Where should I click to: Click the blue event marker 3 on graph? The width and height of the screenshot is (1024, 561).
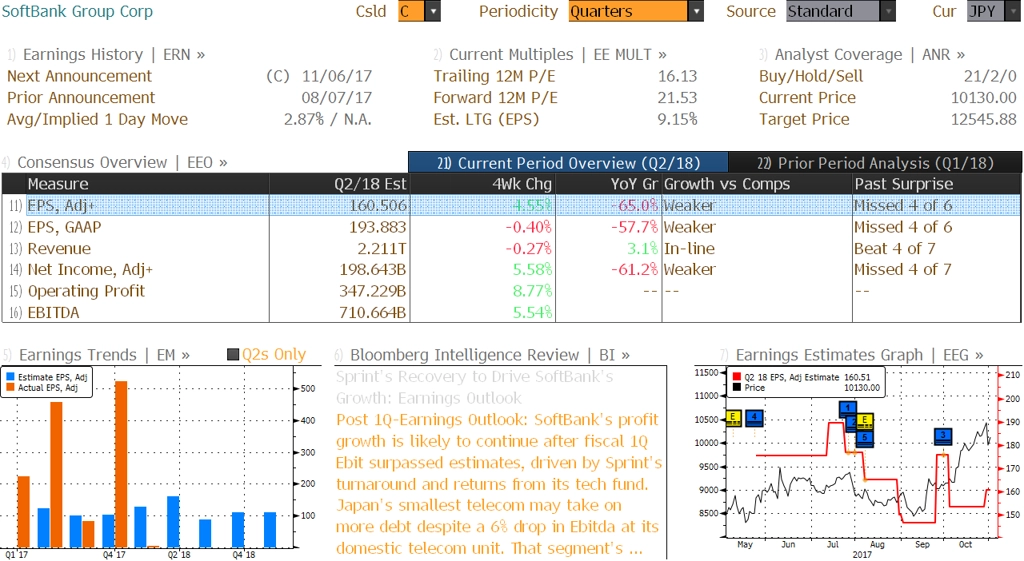(943, 436)
